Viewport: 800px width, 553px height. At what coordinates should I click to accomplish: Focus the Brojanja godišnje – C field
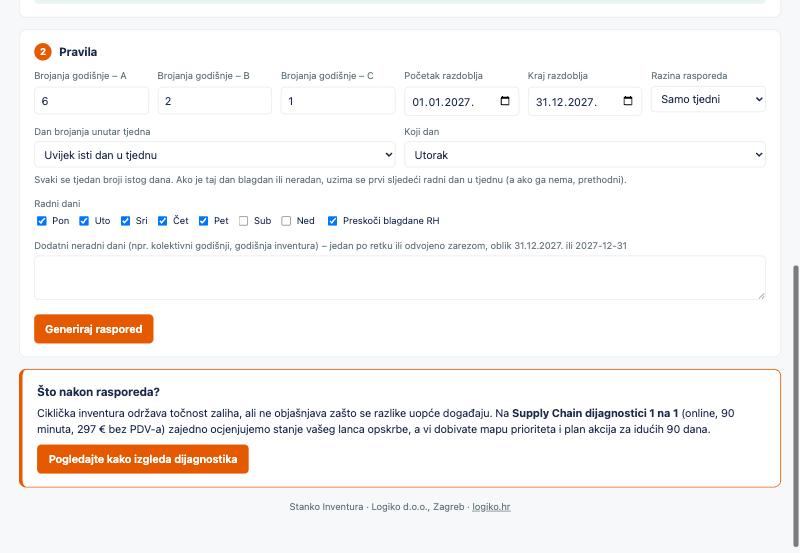[338, 100]
